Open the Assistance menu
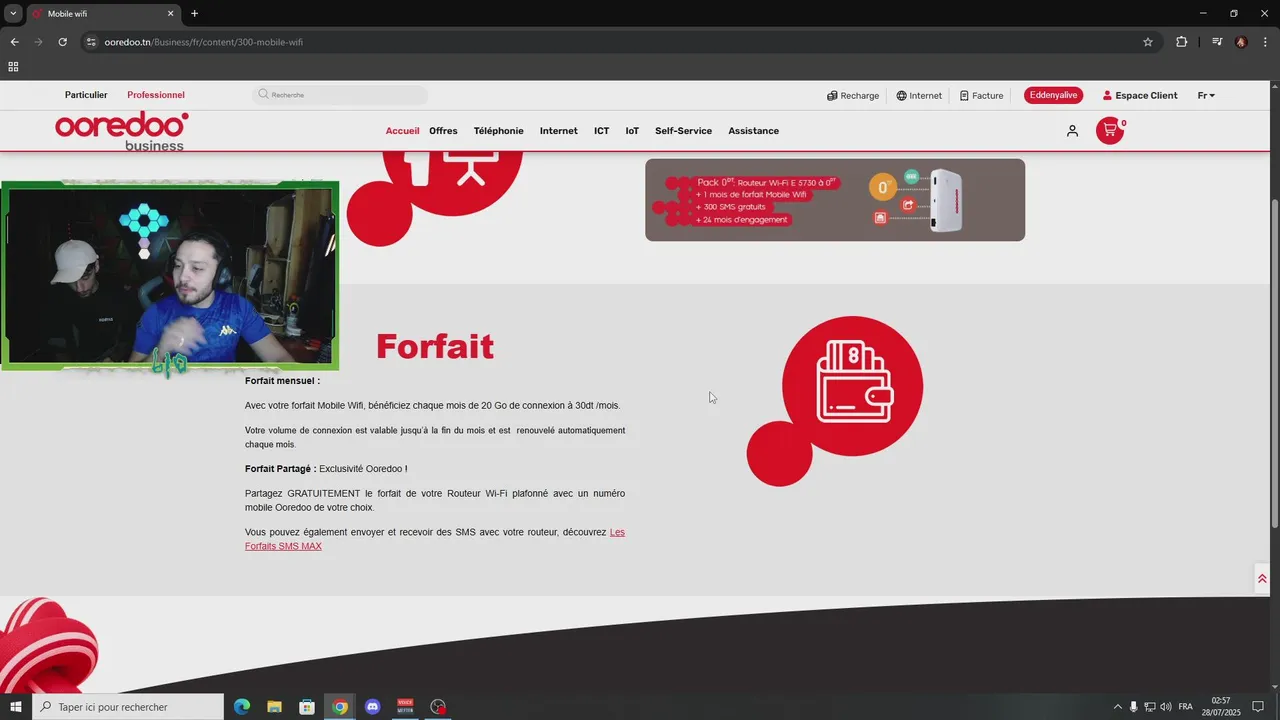 pos(753,131)
